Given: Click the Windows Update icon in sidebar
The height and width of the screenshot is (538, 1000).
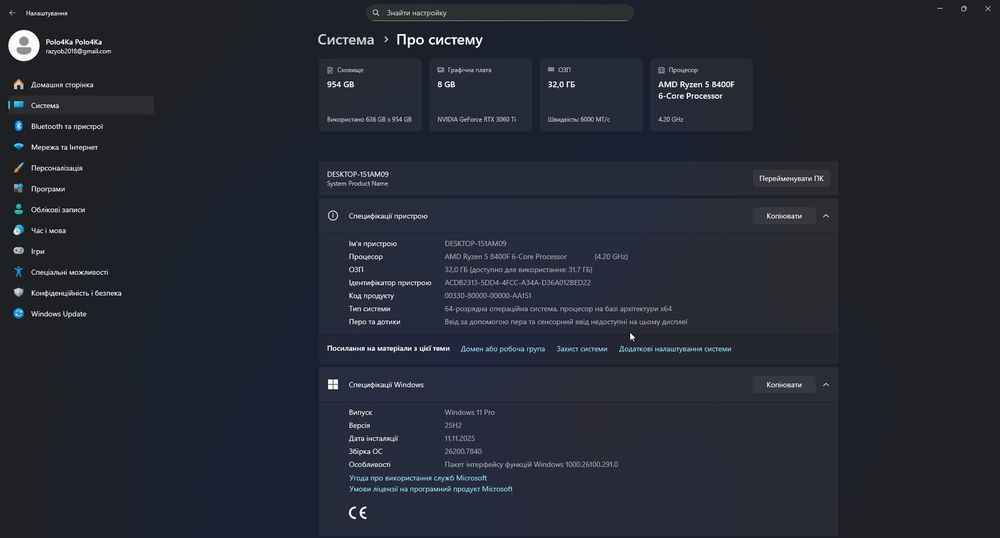Looking at the screenshot, I should click(x=19, y=314).
